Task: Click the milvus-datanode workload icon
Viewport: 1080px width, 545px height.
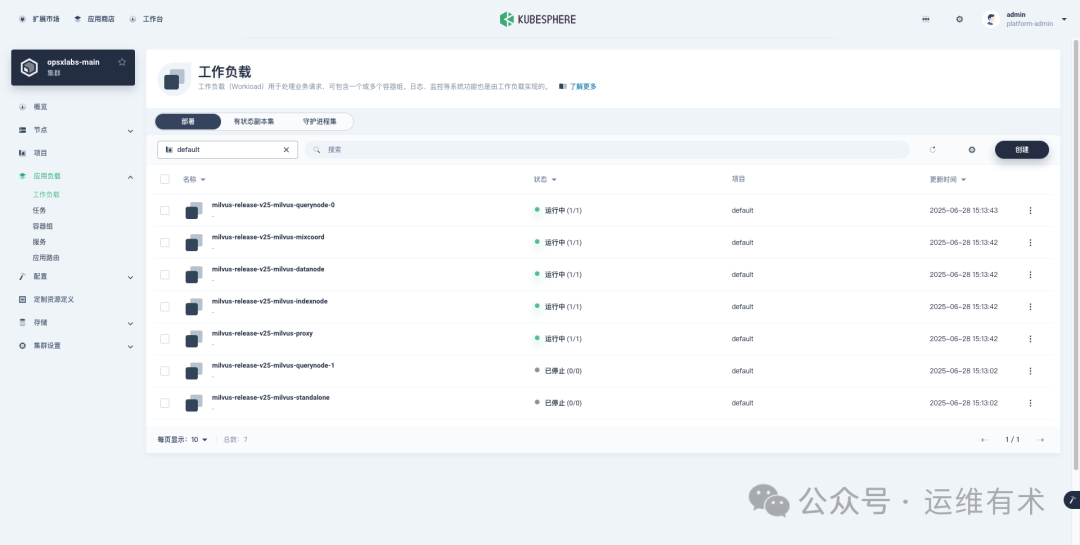Action: click(194, 275)
